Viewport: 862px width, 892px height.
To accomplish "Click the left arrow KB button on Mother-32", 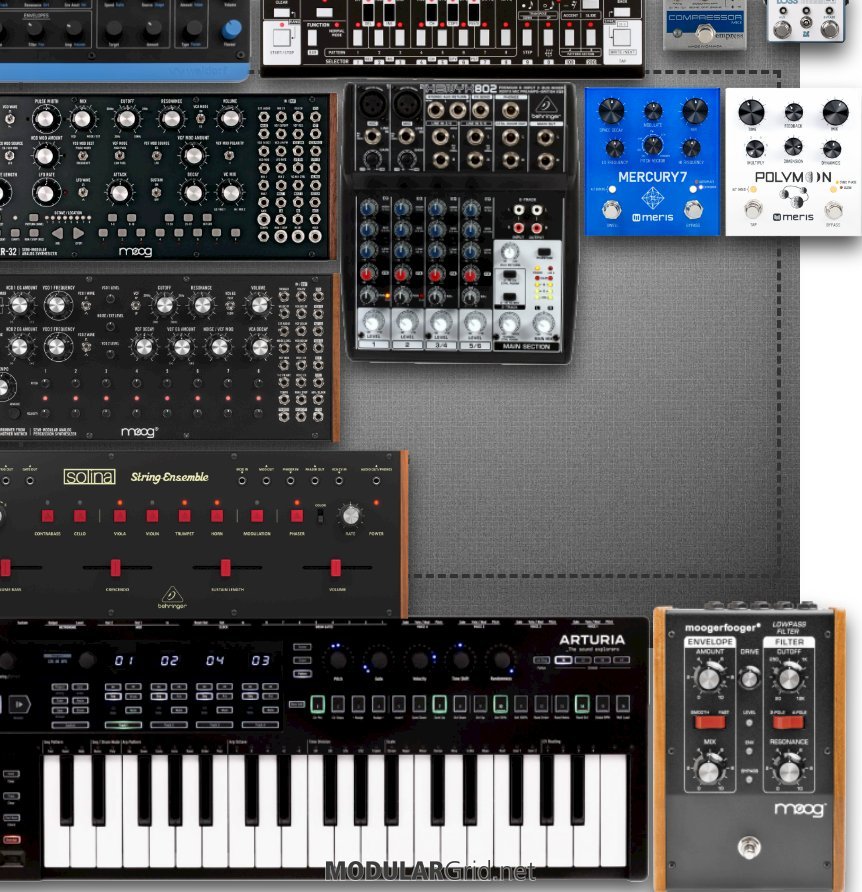I will (57, 233).
